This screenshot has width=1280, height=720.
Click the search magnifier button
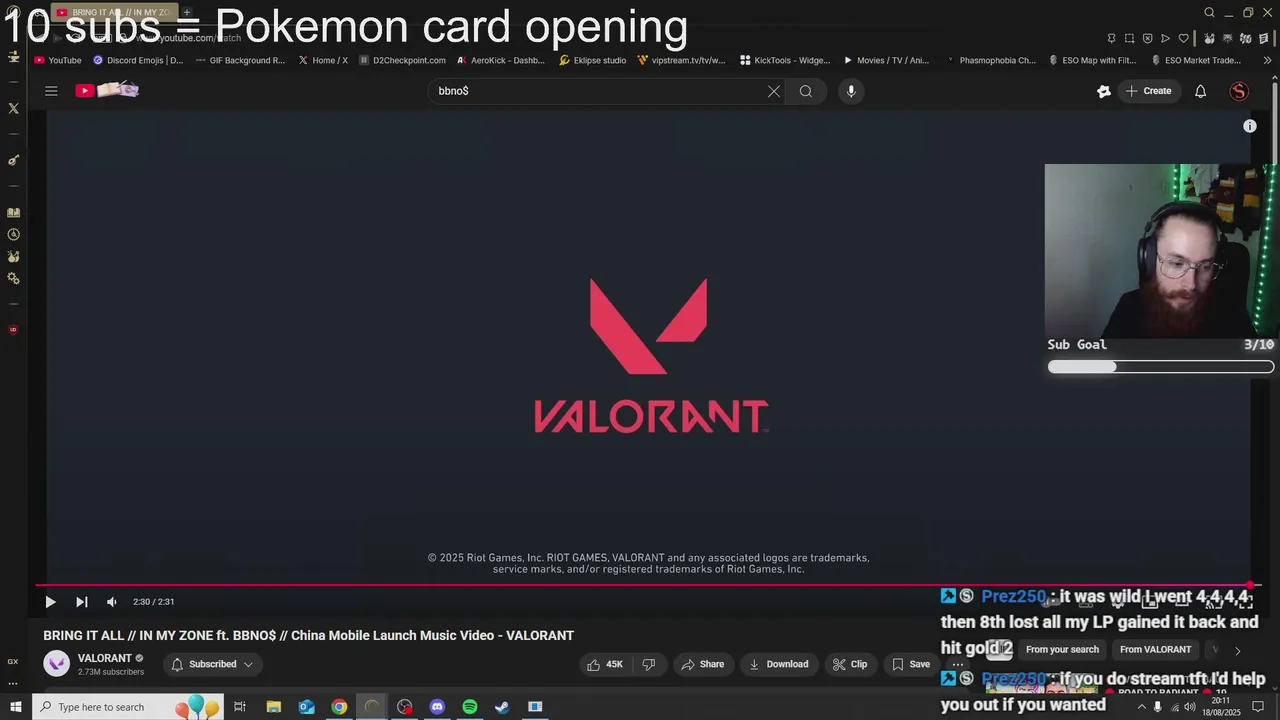pos(806,91)
